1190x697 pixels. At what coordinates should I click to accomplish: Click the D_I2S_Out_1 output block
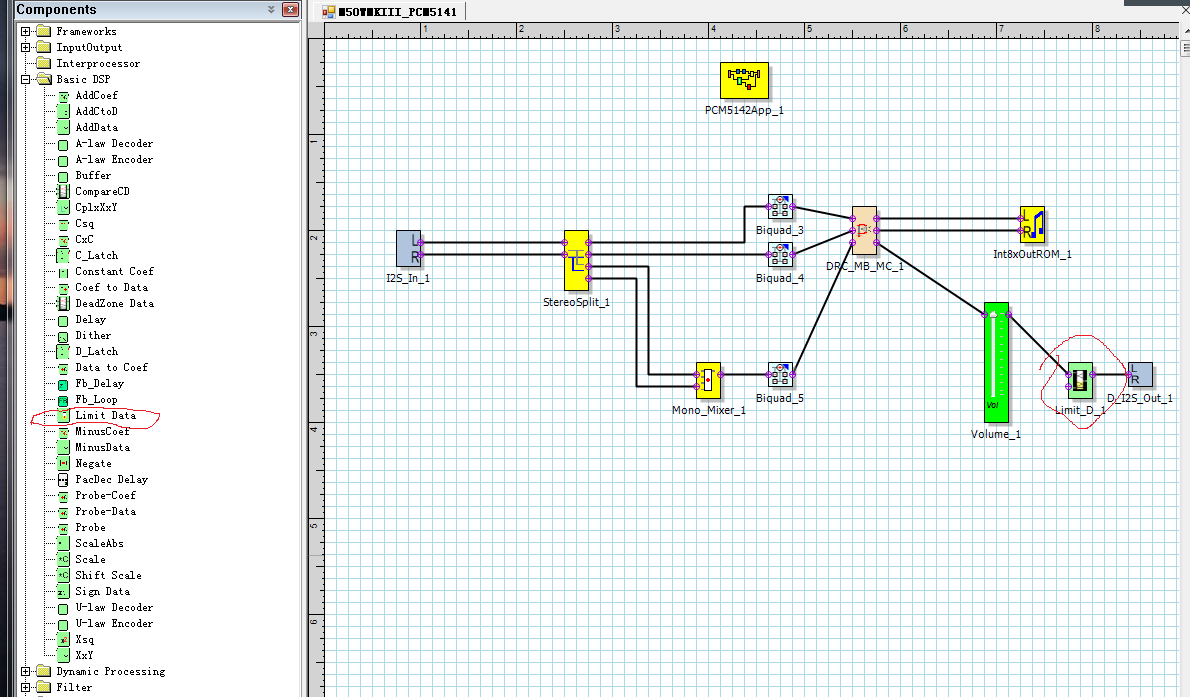click(x=1140, y=374)
